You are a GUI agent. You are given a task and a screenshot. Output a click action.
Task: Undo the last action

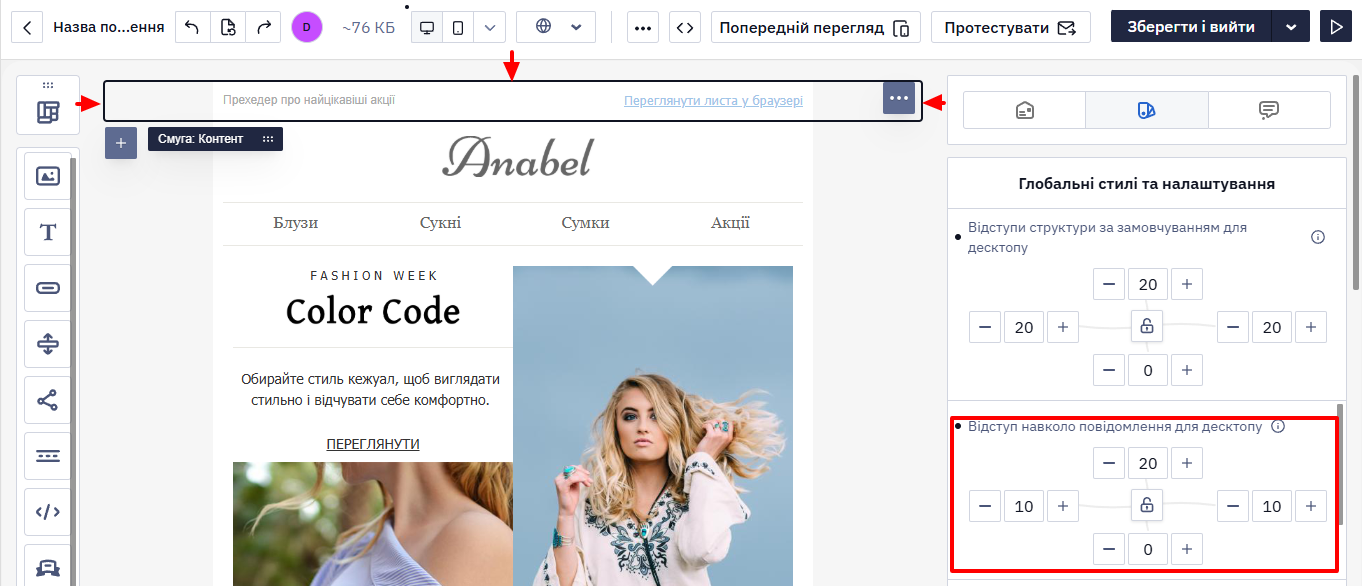pos(192,27)
